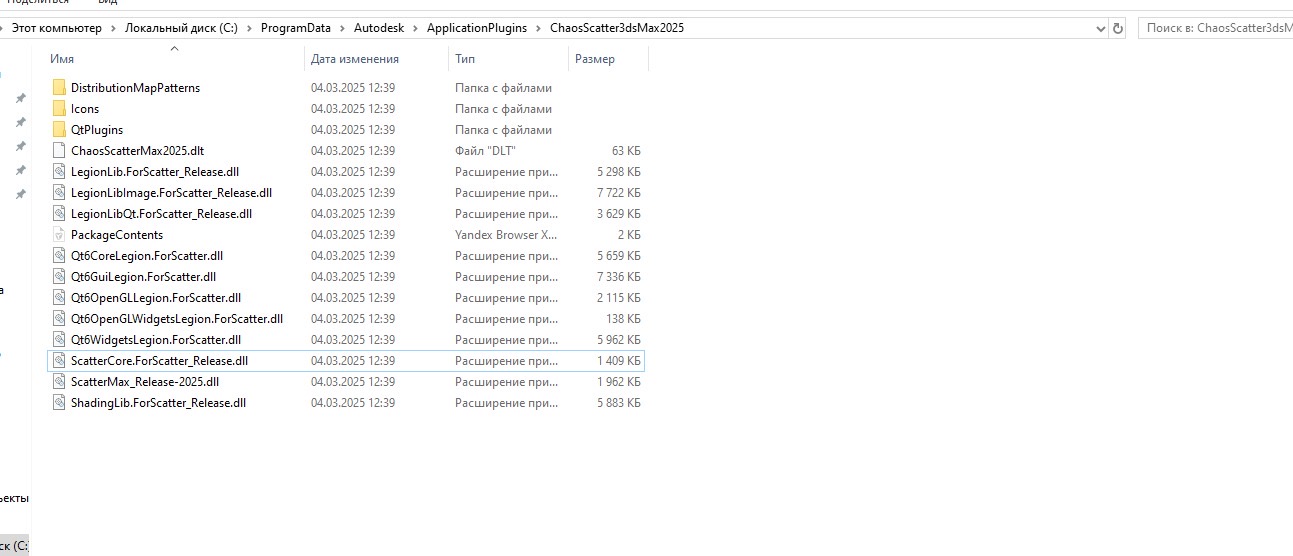Open the 'Вид' ribbon tab
Screen dimensions: 1293x556
[107, 3]
